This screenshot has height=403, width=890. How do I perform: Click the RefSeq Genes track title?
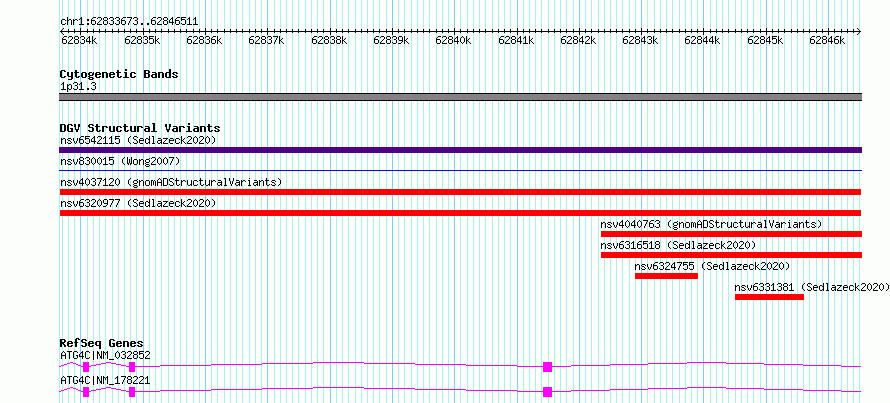pos(102,343)
